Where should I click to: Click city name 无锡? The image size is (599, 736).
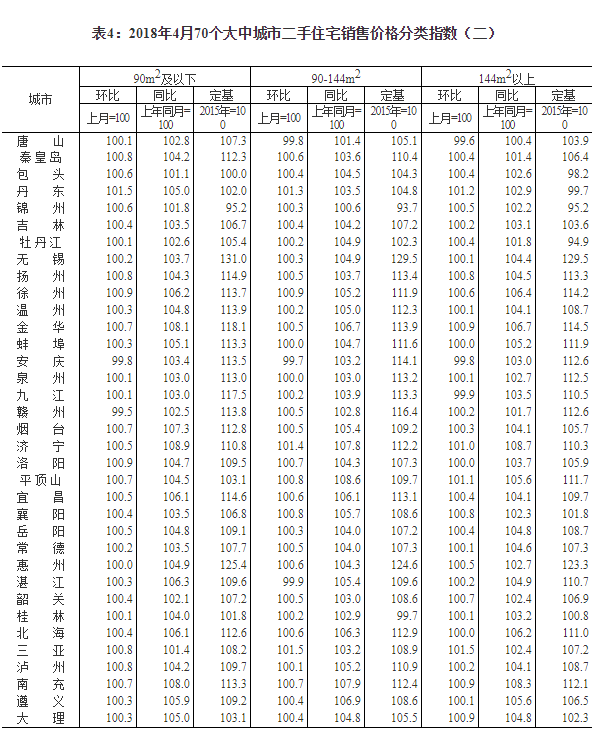(40, 259)
